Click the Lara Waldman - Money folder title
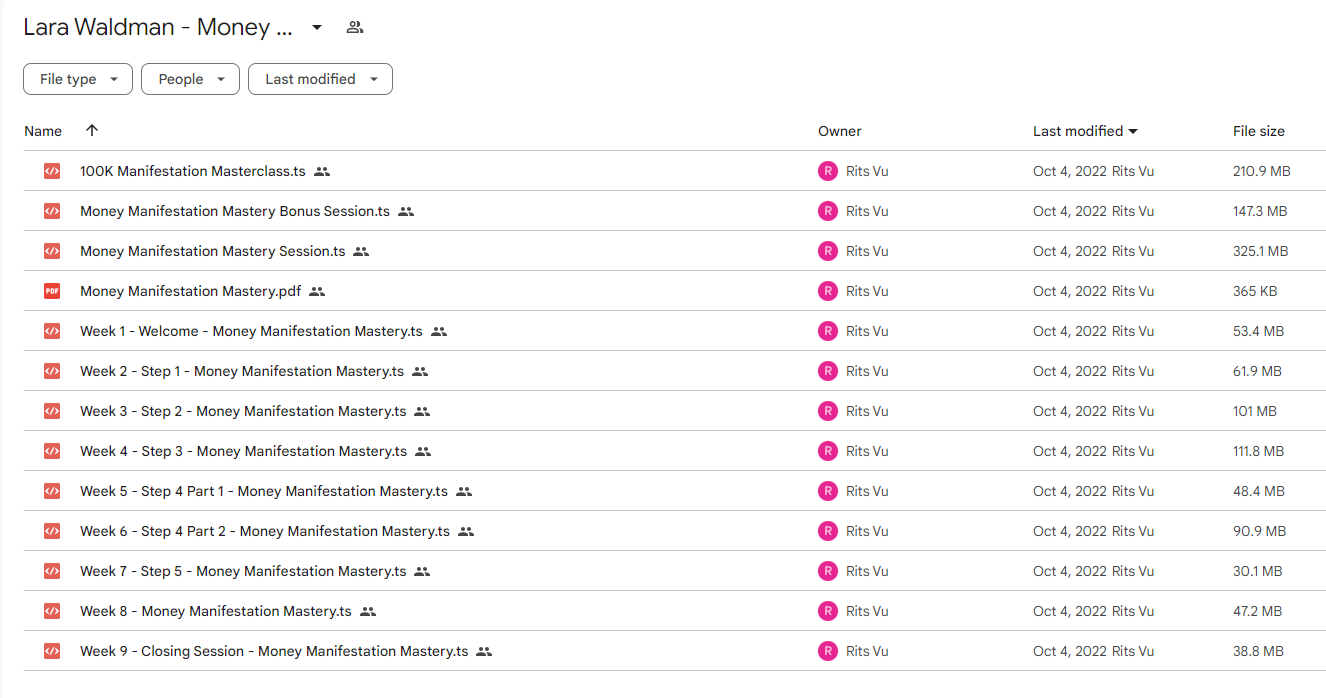The height and width of the screenshot is (698, 1326). (x=158, y=27)
